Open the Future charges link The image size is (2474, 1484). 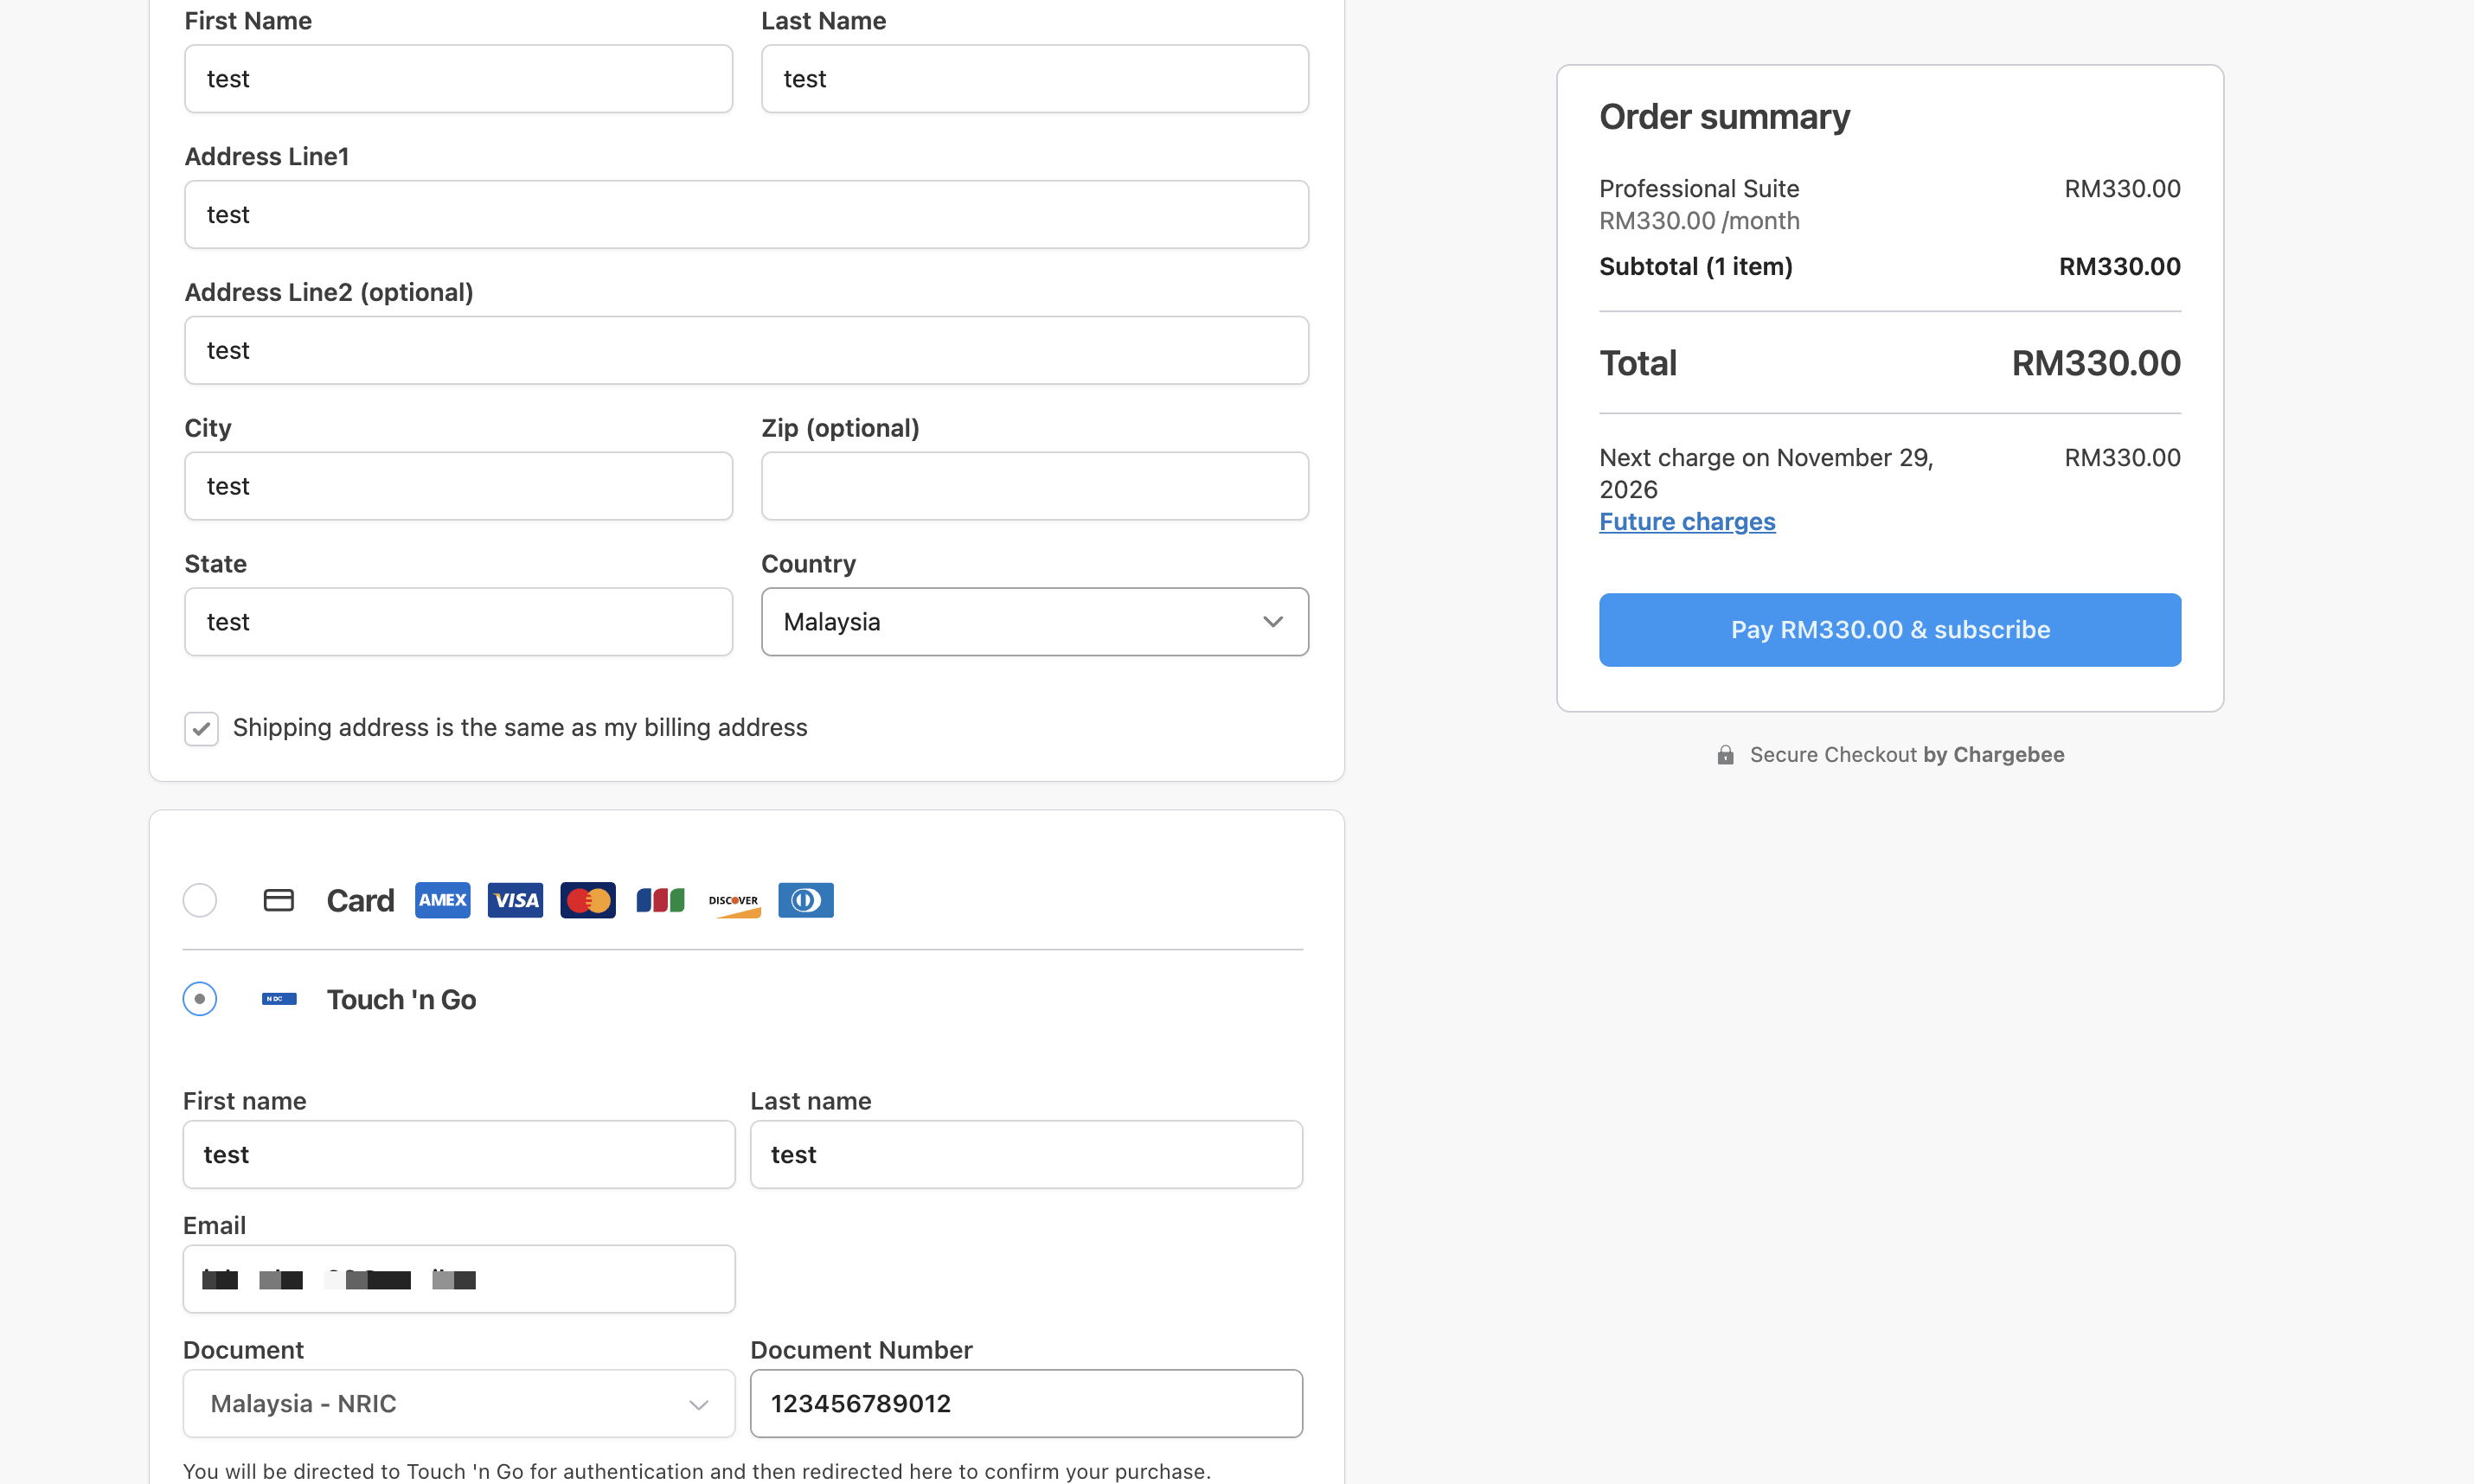click(1687, 522)
